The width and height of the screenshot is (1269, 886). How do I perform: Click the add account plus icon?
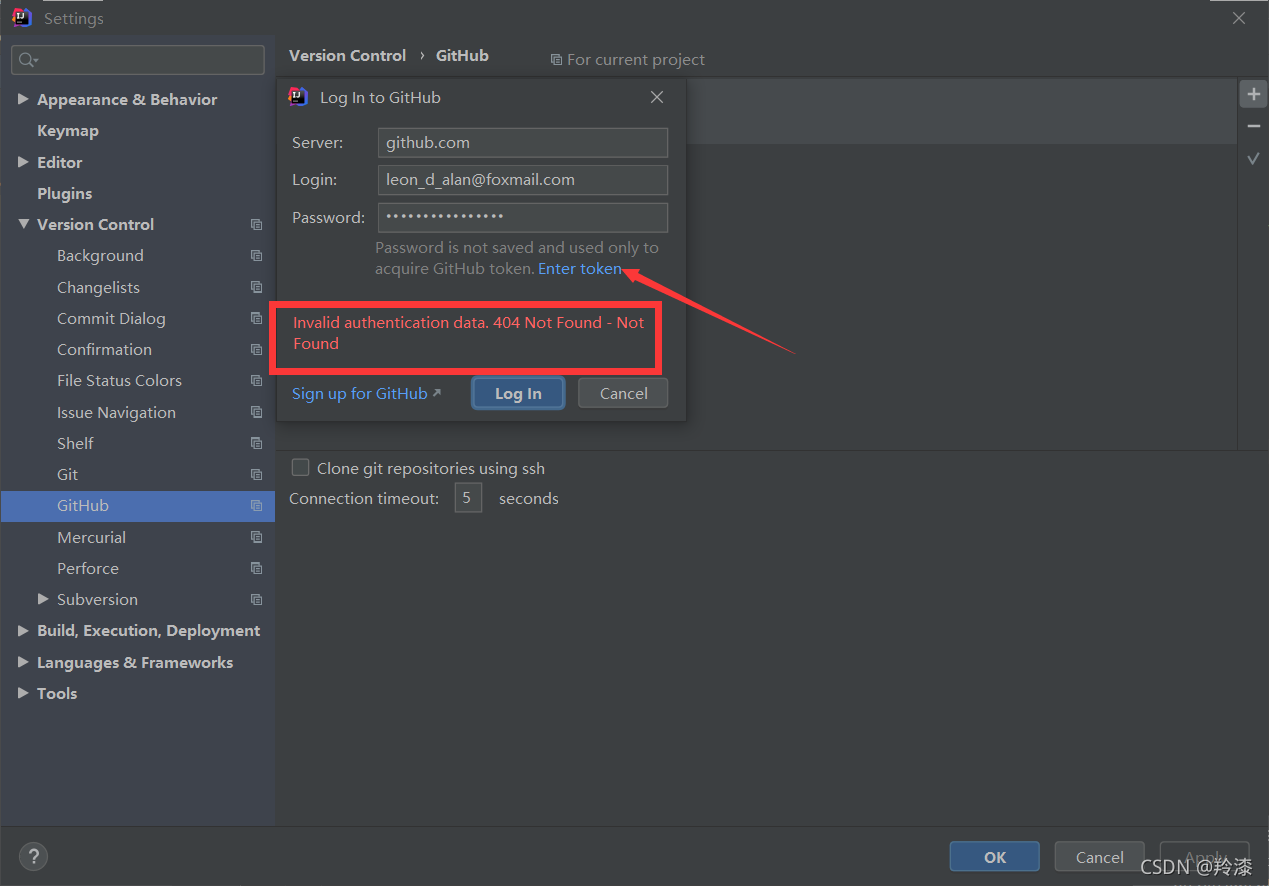[1253, 94]
